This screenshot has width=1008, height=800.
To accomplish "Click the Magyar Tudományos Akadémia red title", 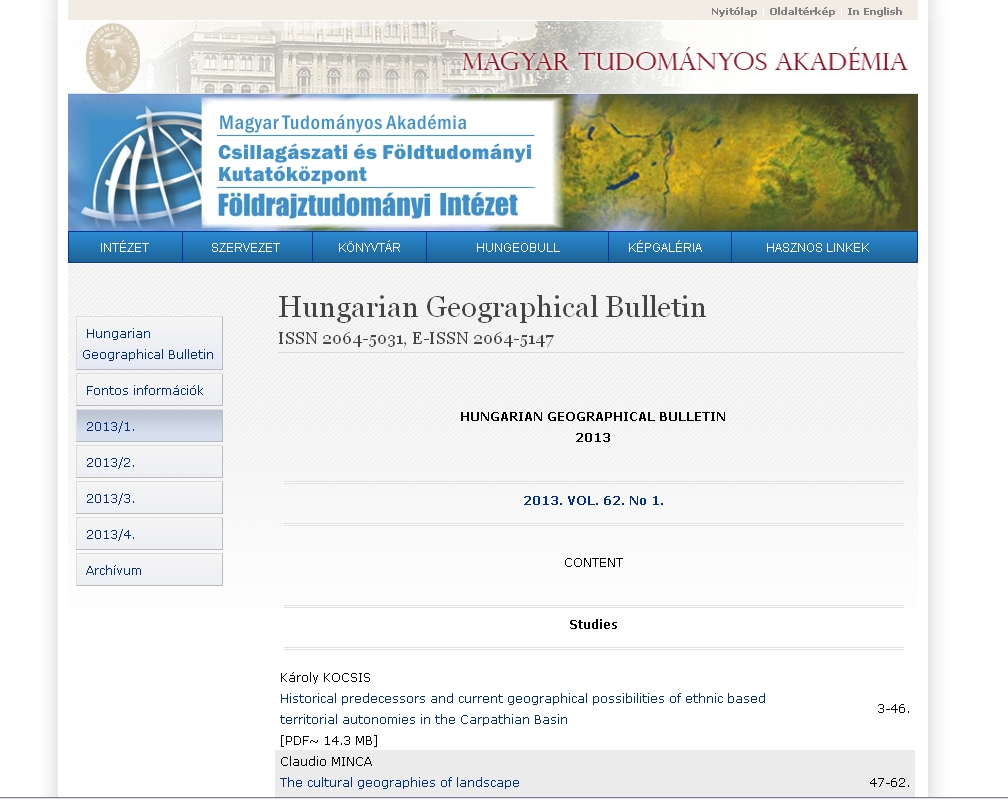I will (685, 62).
